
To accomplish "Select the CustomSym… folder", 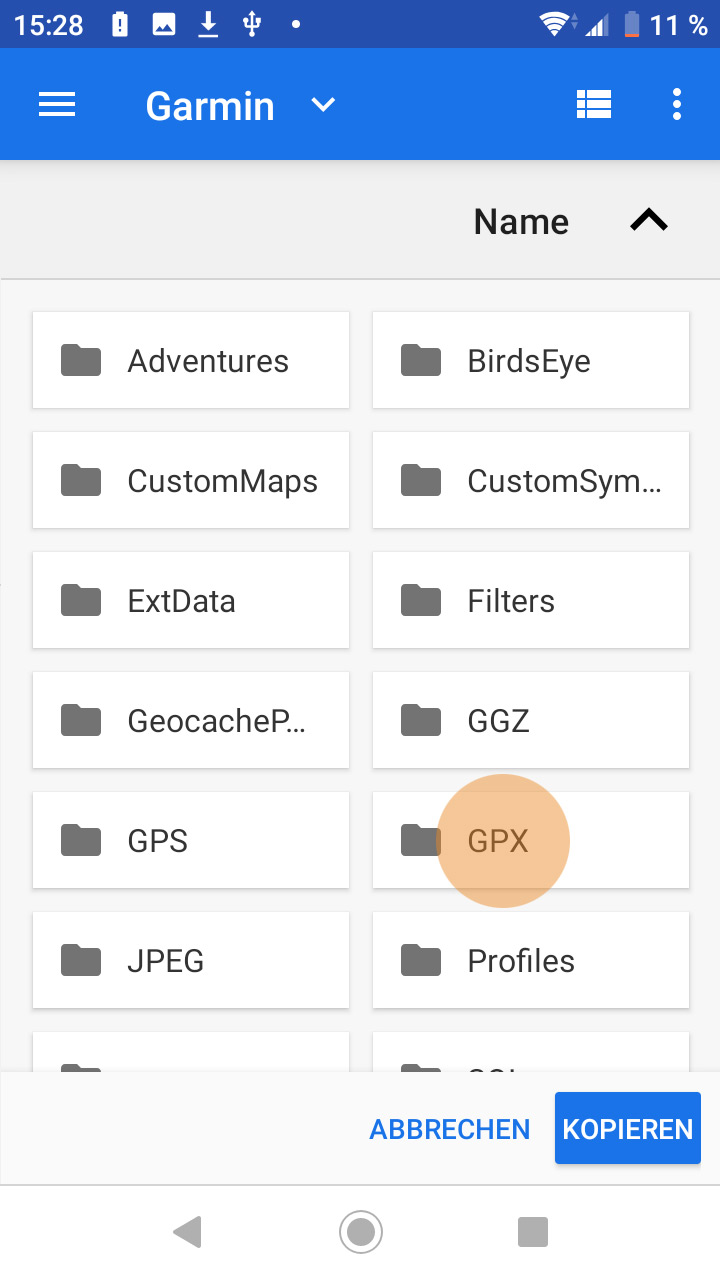I will click(x=531, y=481).
